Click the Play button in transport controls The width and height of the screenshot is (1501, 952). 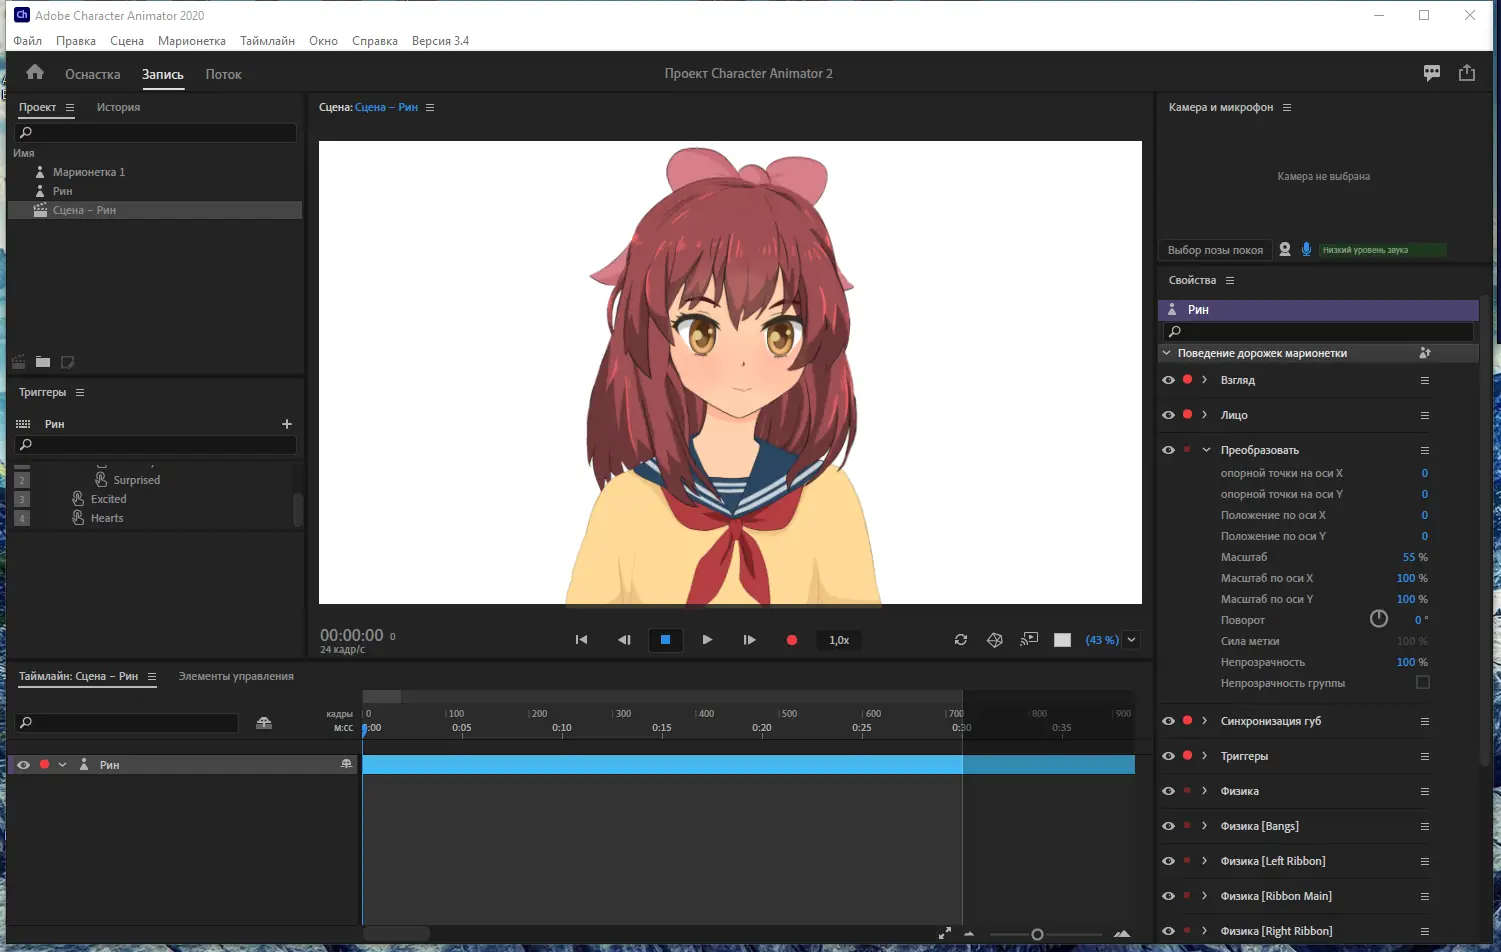coord(707,640)
